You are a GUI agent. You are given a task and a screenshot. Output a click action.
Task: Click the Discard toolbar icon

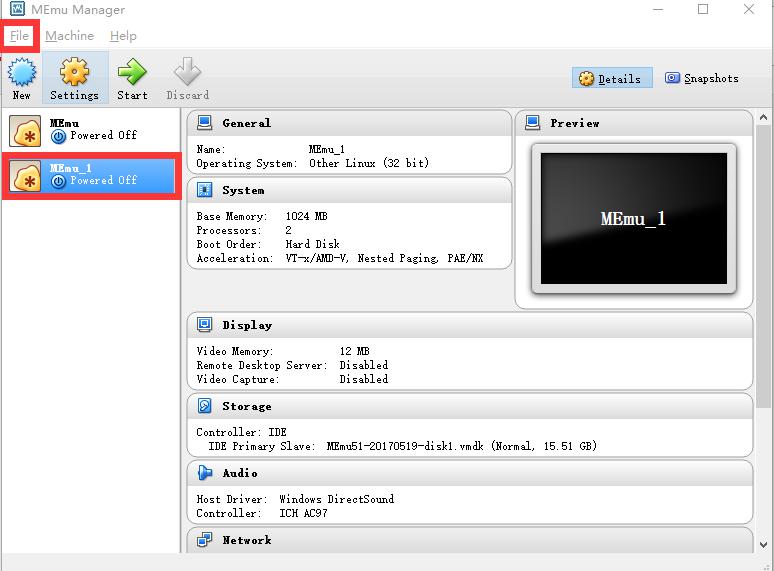click(x=187, y=73)
